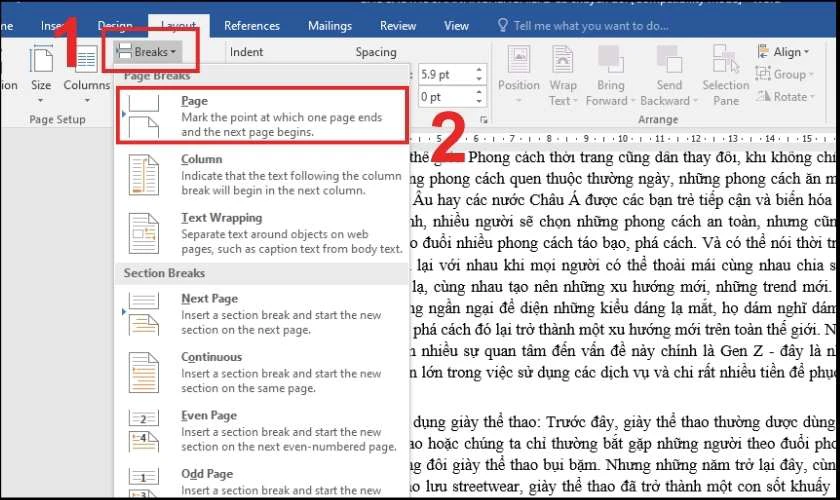Viewport: 840px width, 500px height.
Task: Click the Group objects icon
Action: tap(763, 74)
